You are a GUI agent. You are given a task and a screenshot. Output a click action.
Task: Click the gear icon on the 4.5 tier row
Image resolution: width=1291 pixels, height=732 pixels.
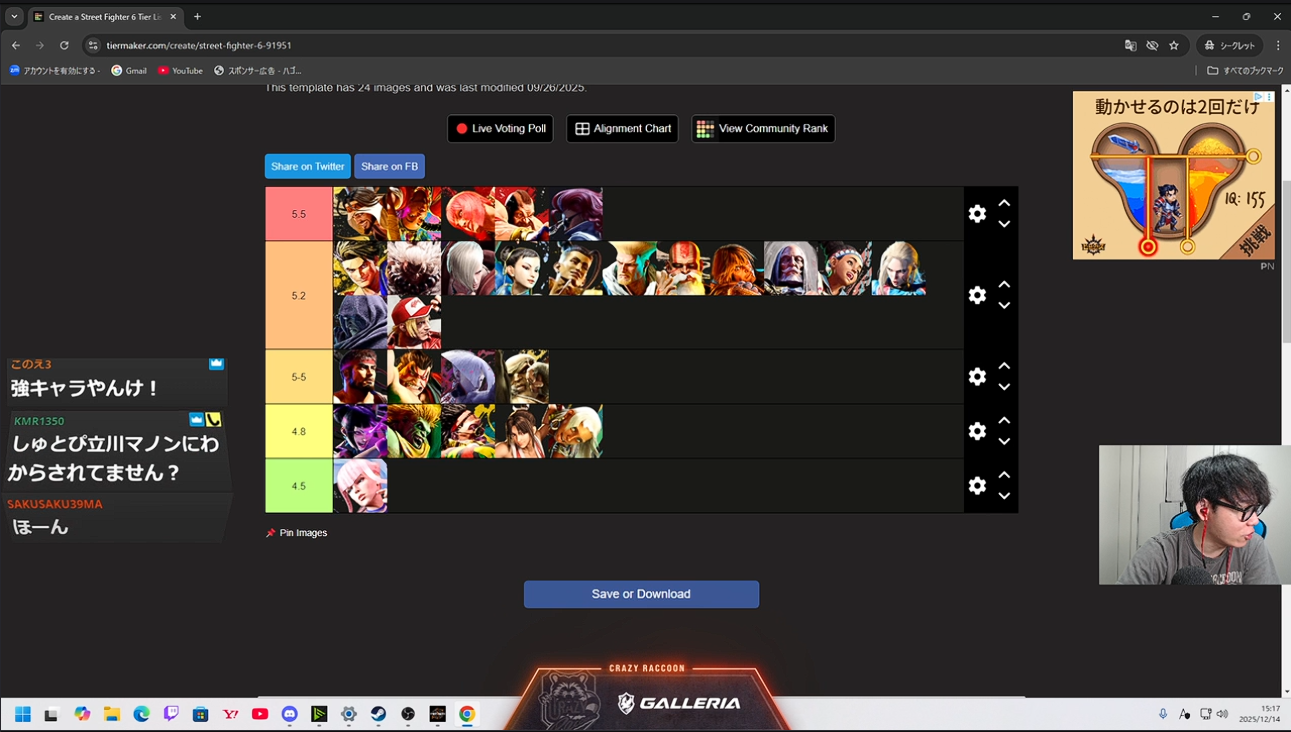977,486
